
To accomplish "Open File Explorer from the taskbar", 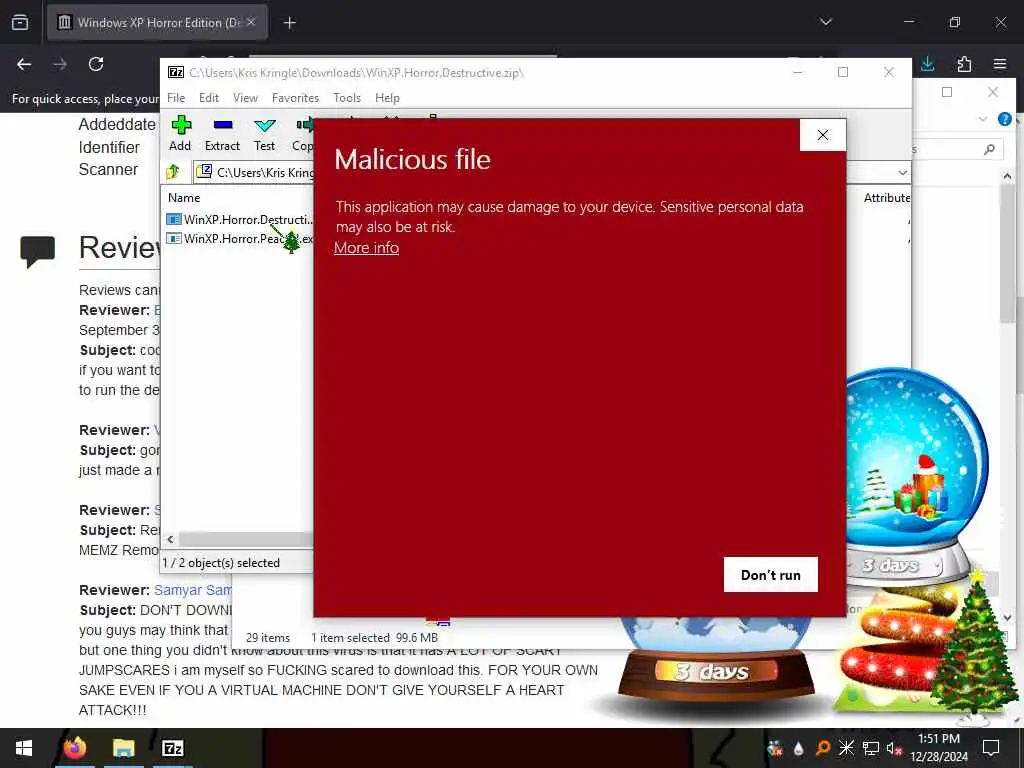I will [123, 748].
